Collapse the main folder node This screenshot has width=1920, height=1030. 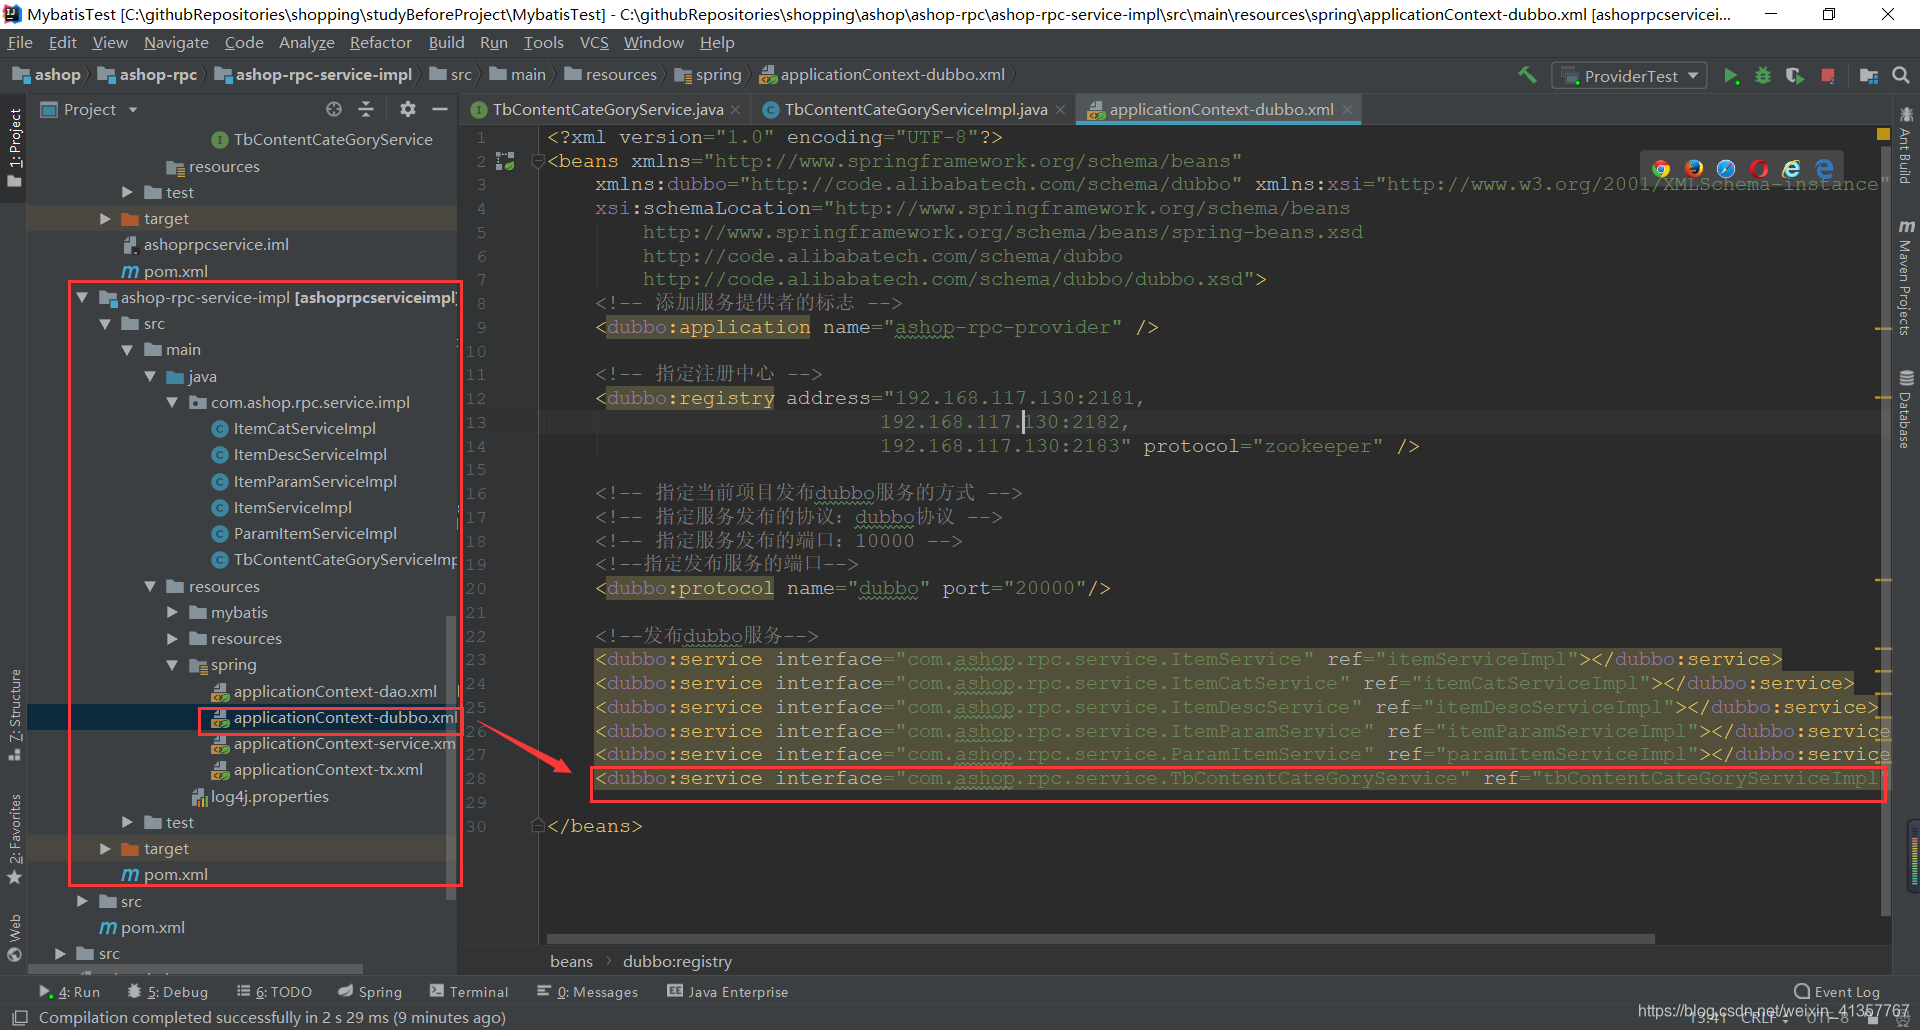coord(127,350)
